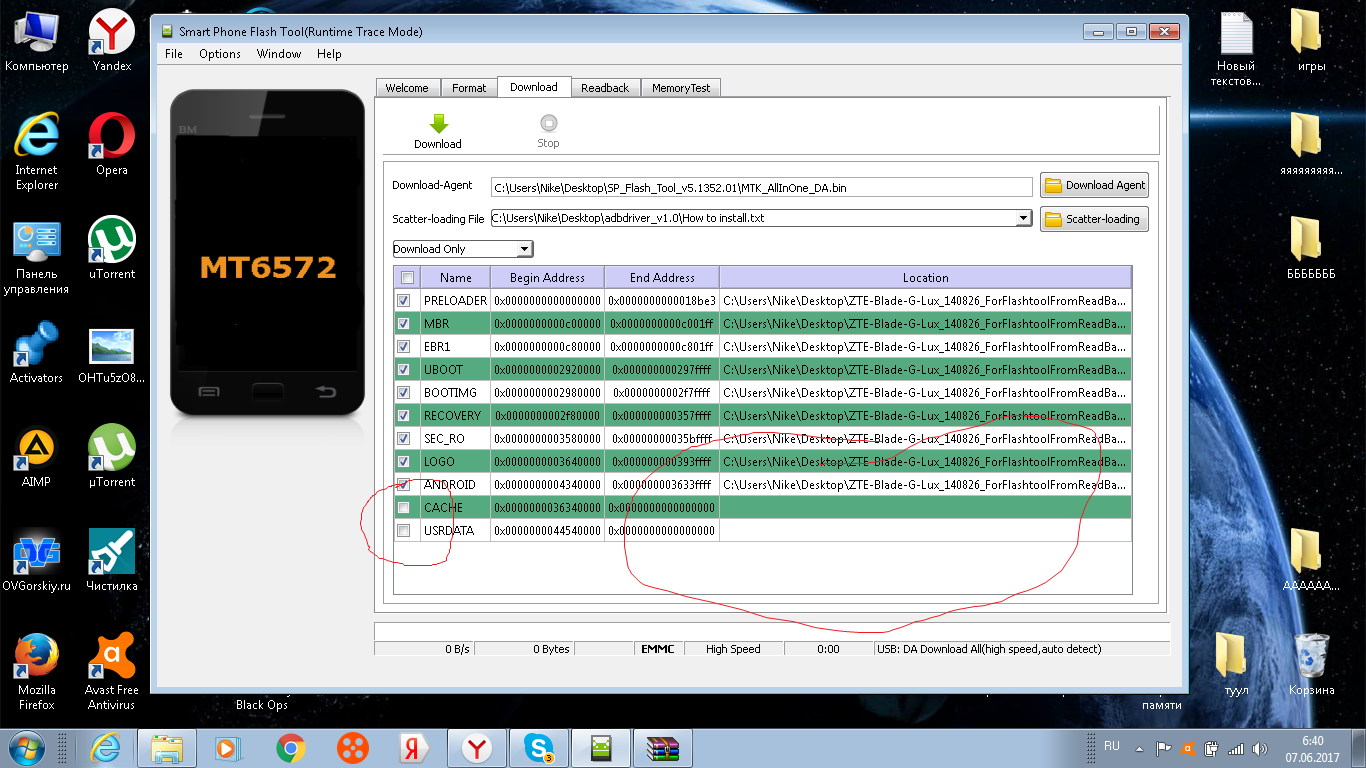Open the Корзина recycle bin icon

click(1311, 658)
